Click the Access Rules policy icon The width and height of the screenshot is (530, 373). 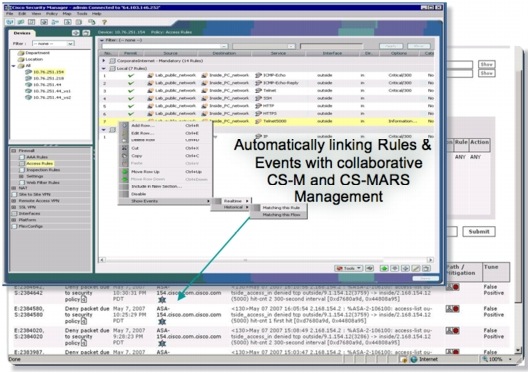22,164
